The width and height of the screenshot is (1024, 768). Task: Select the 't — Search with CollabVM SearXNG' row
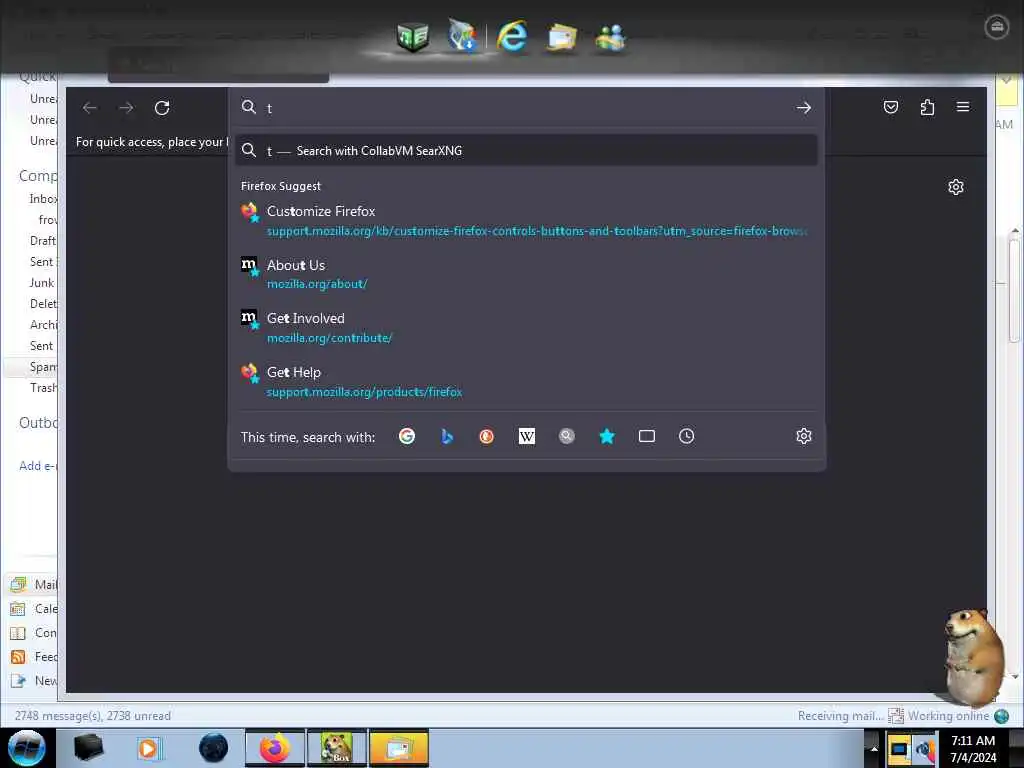tap(526, 151)
